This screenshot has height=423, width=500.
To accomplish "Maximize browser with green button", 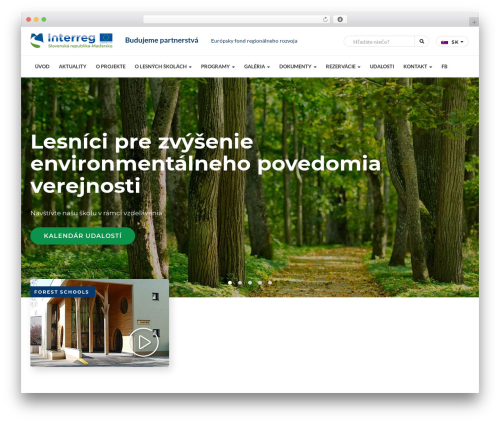I will (44, 20).
